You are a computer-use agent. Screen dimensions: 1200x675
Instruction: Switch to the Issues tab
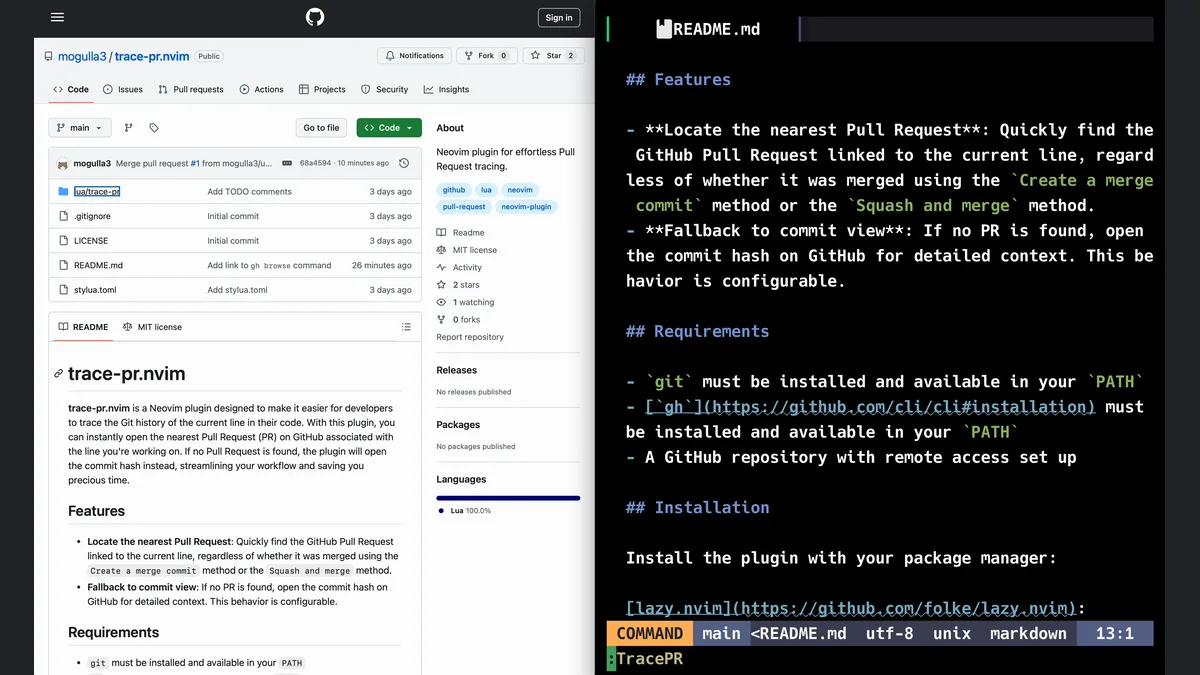[123, 89]
